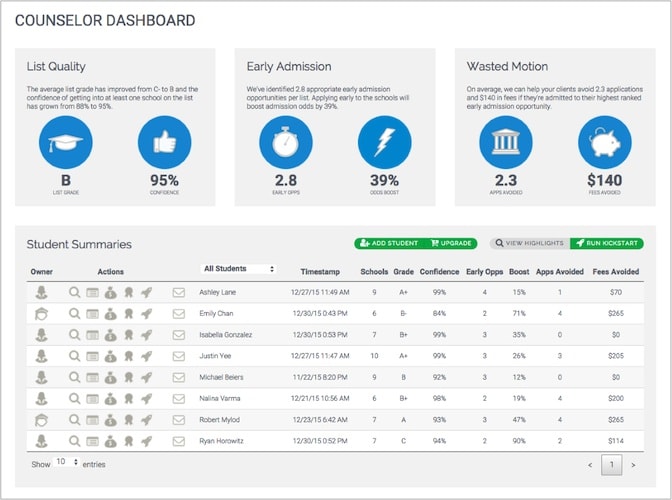The width and height of the screenshot is (672, 500).
Task: Click the List Quality card title
Action: 56,67
